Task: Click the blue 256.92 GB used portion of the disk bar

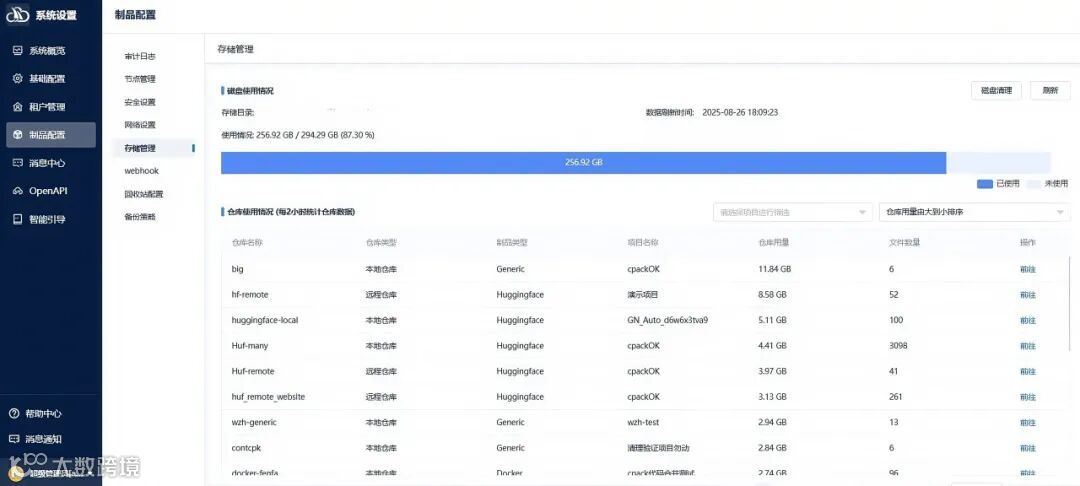Action: click(583, 162)
